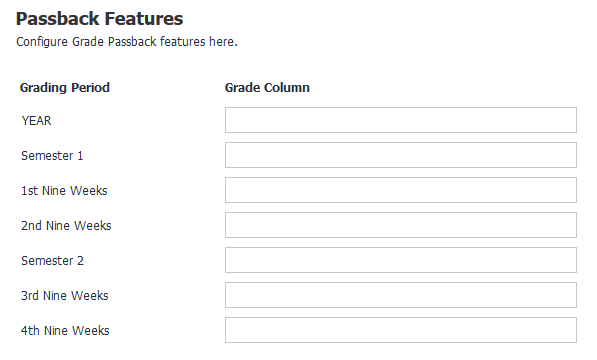The width and height of the screenshot is (597, 360).
Task: Click the 1st Nine Weeks label
Action: coord(64,191)
